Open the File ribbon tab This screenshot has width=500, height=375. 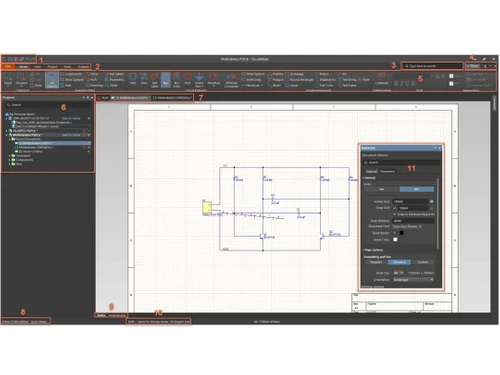click(x=7, y=66)
